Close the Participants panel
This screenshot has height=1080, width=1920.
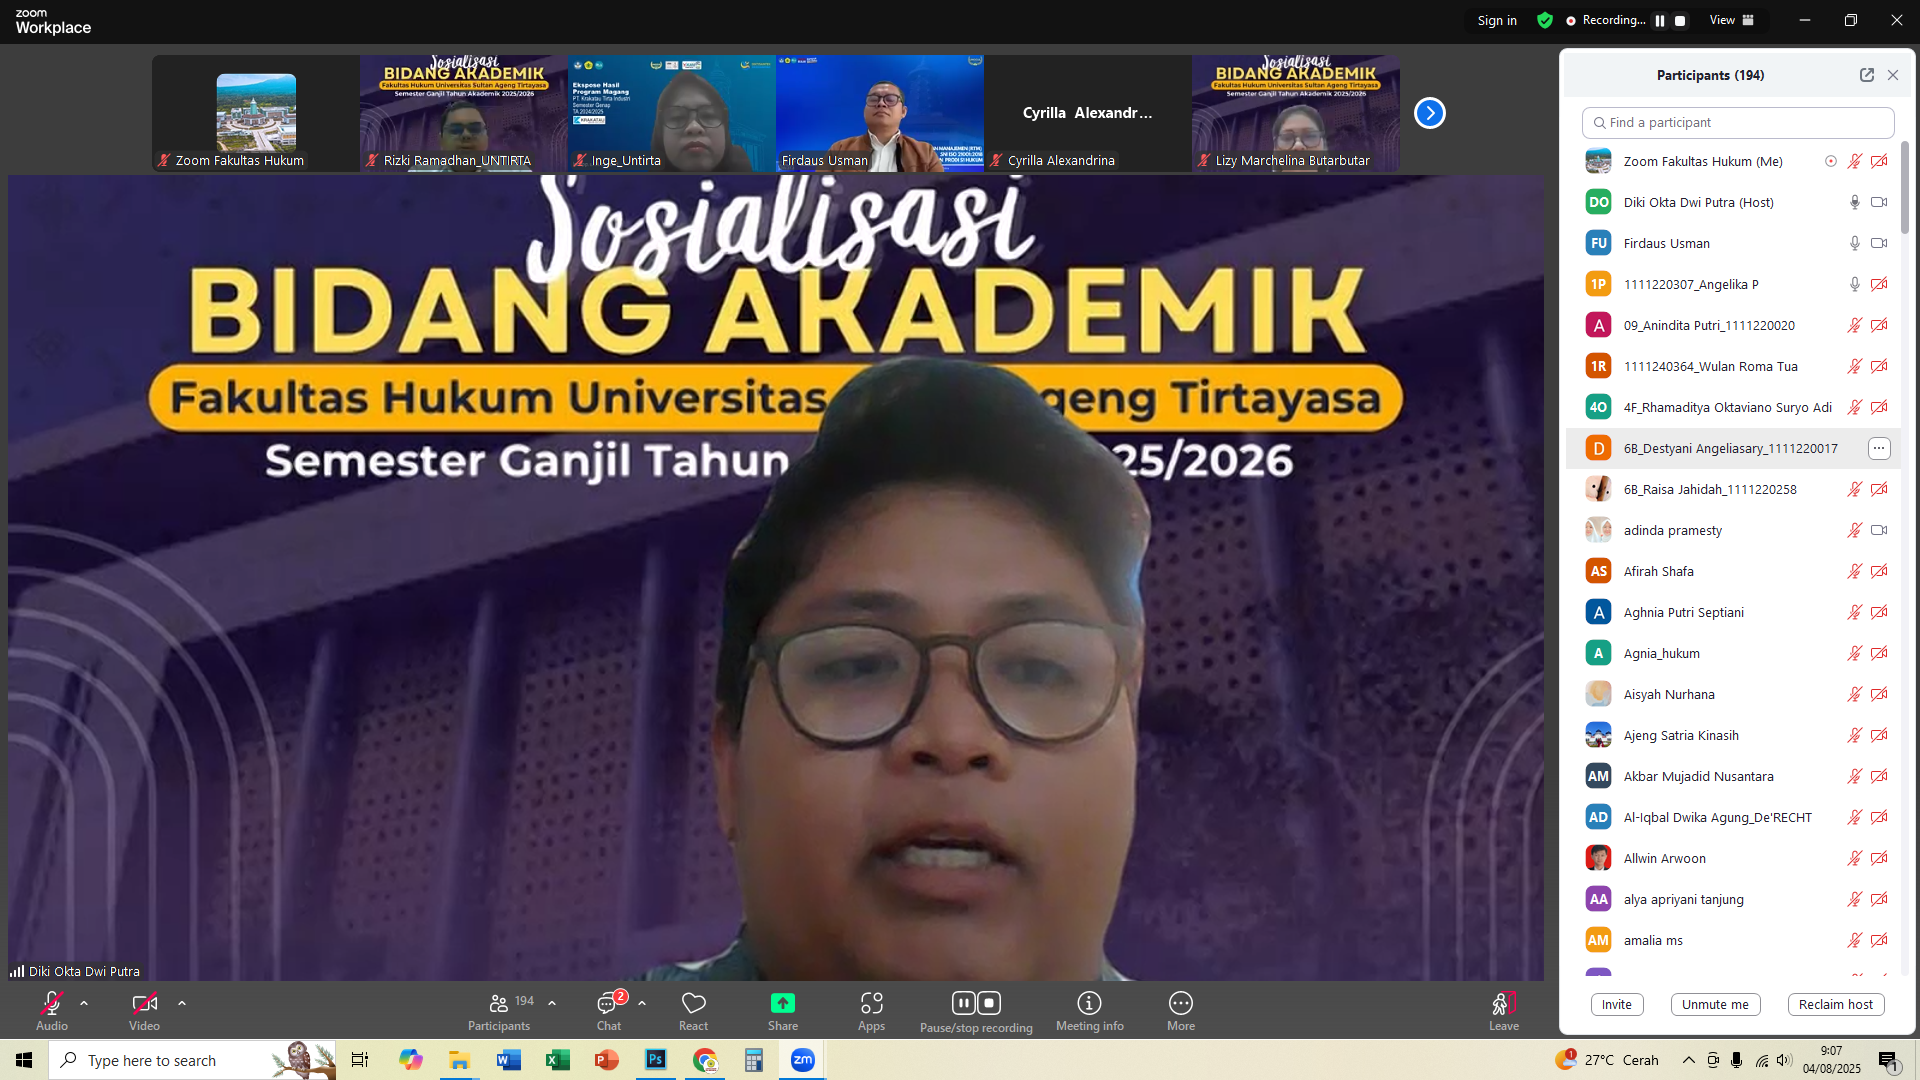point(1893,75)
